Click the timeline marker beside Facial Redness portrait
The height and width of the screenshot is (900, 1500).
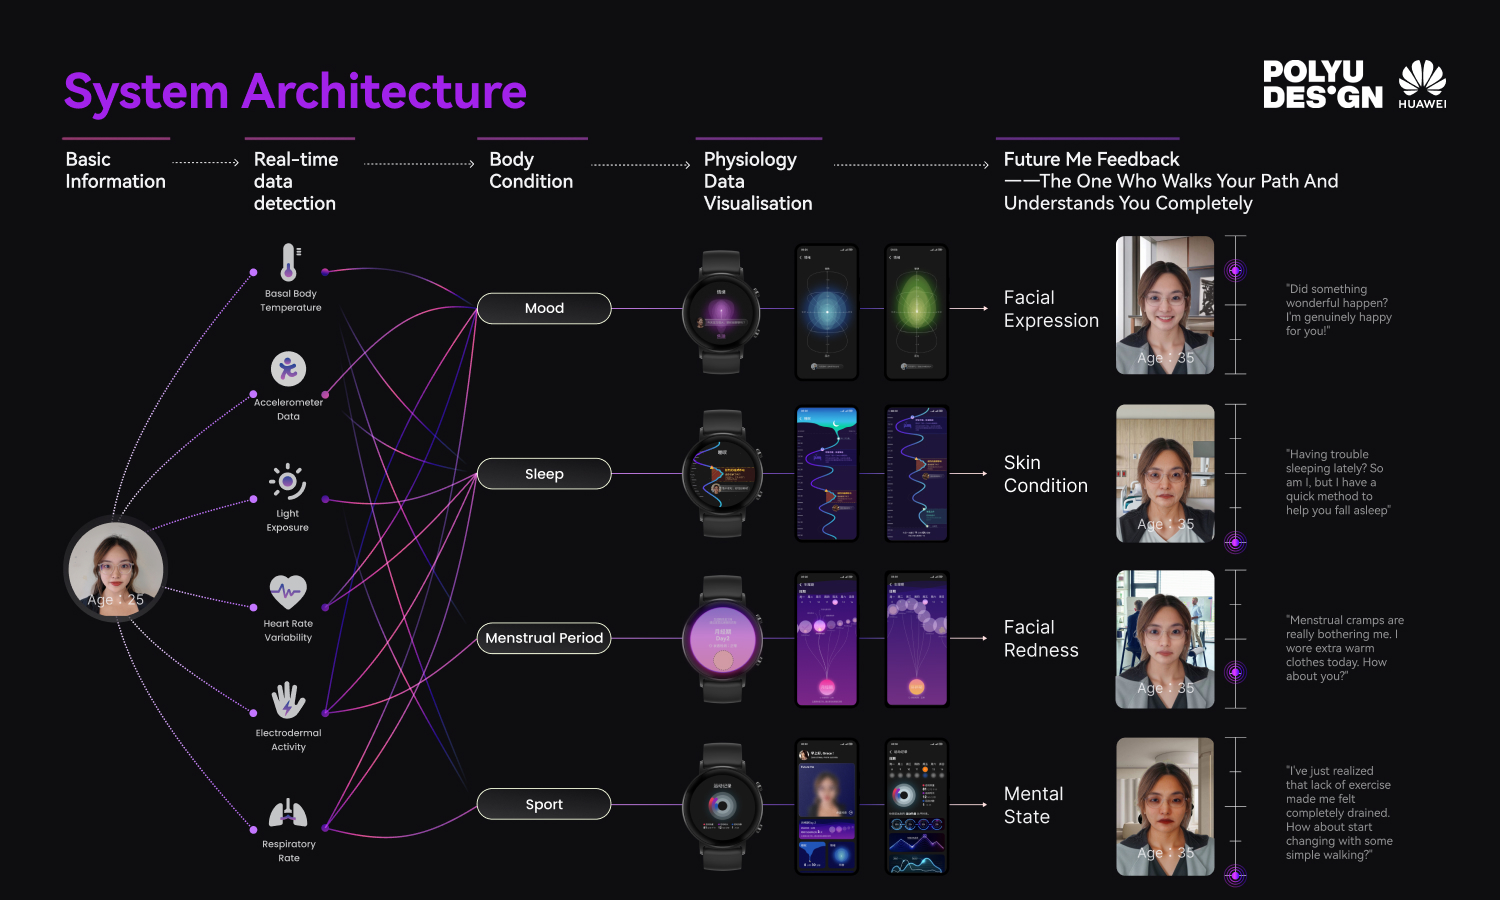(x=1236, y=672)
